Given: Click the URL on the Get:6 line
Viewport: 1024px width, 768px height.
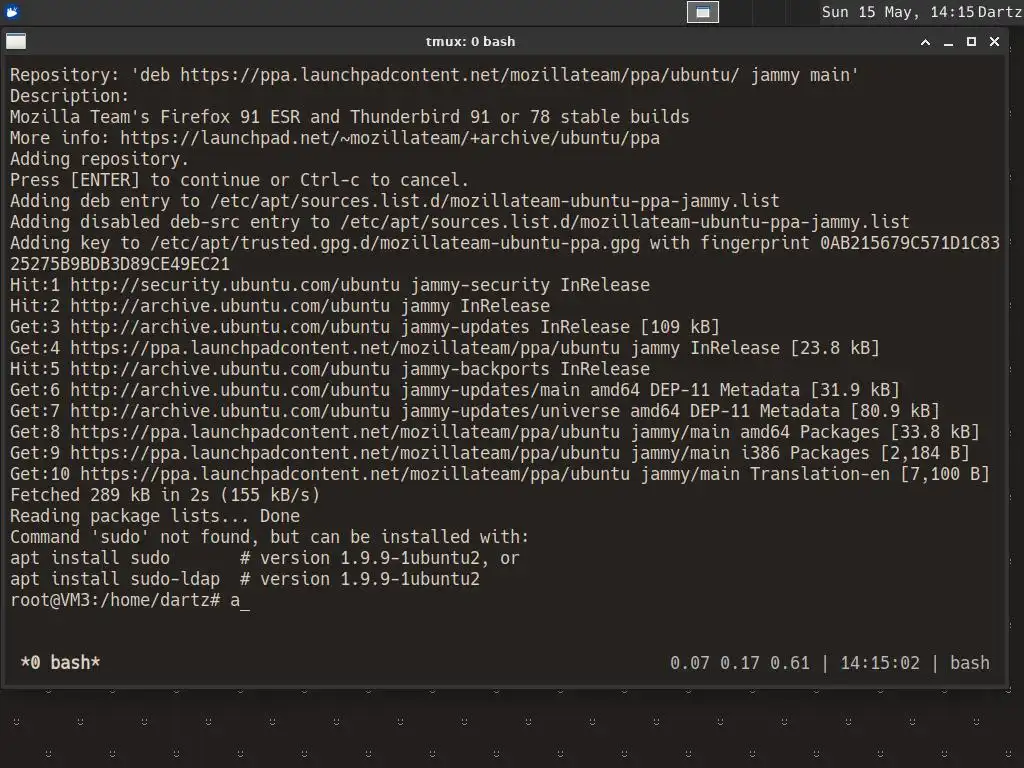Looking at the screenshot, I should click(230, 390).
